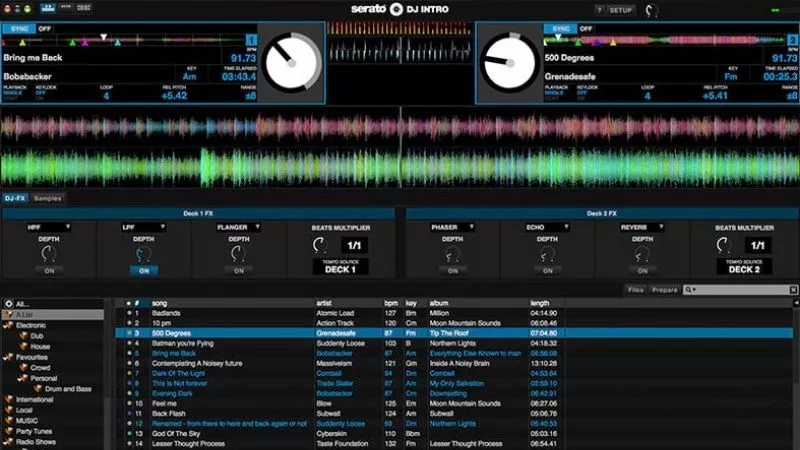Click the Drum and Bass crate icon
This screenshot has width=800, height=450.
click(38, 389)
